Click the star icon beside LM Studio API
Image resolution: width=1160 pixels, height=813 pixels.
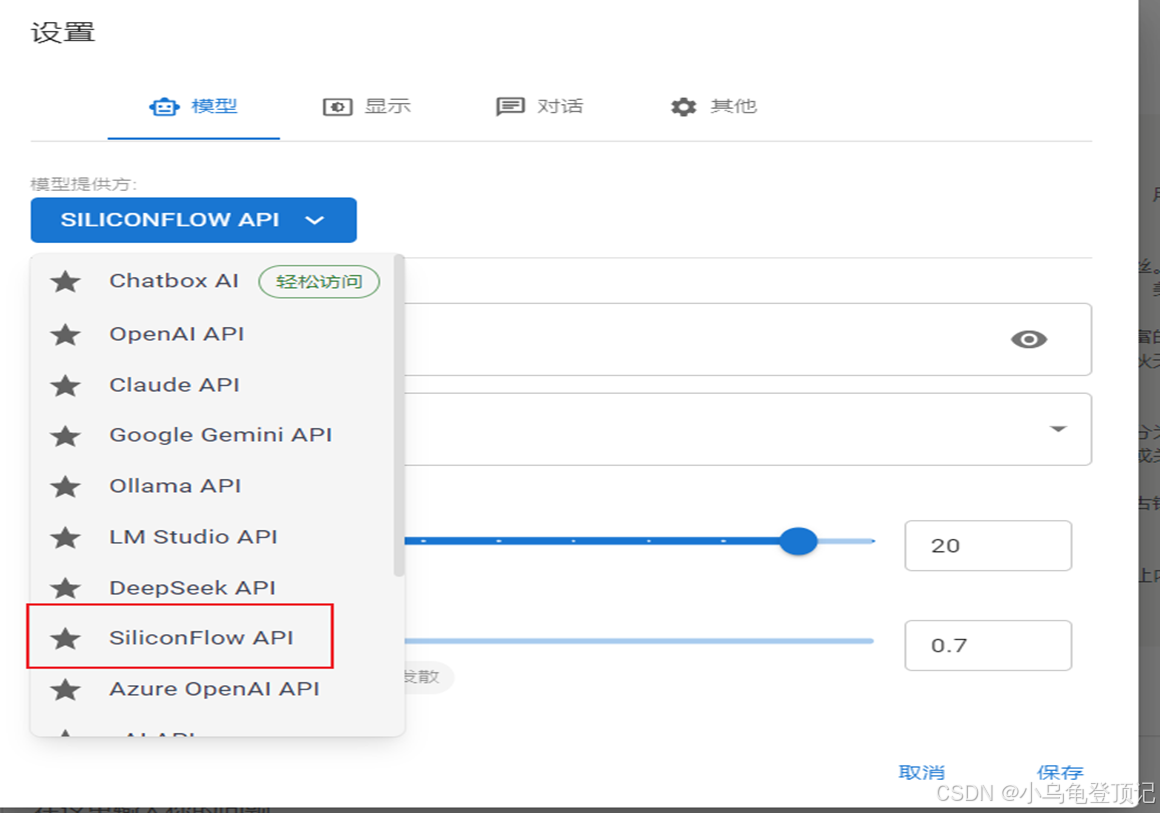pyautogui.click(x=65, y=538)
